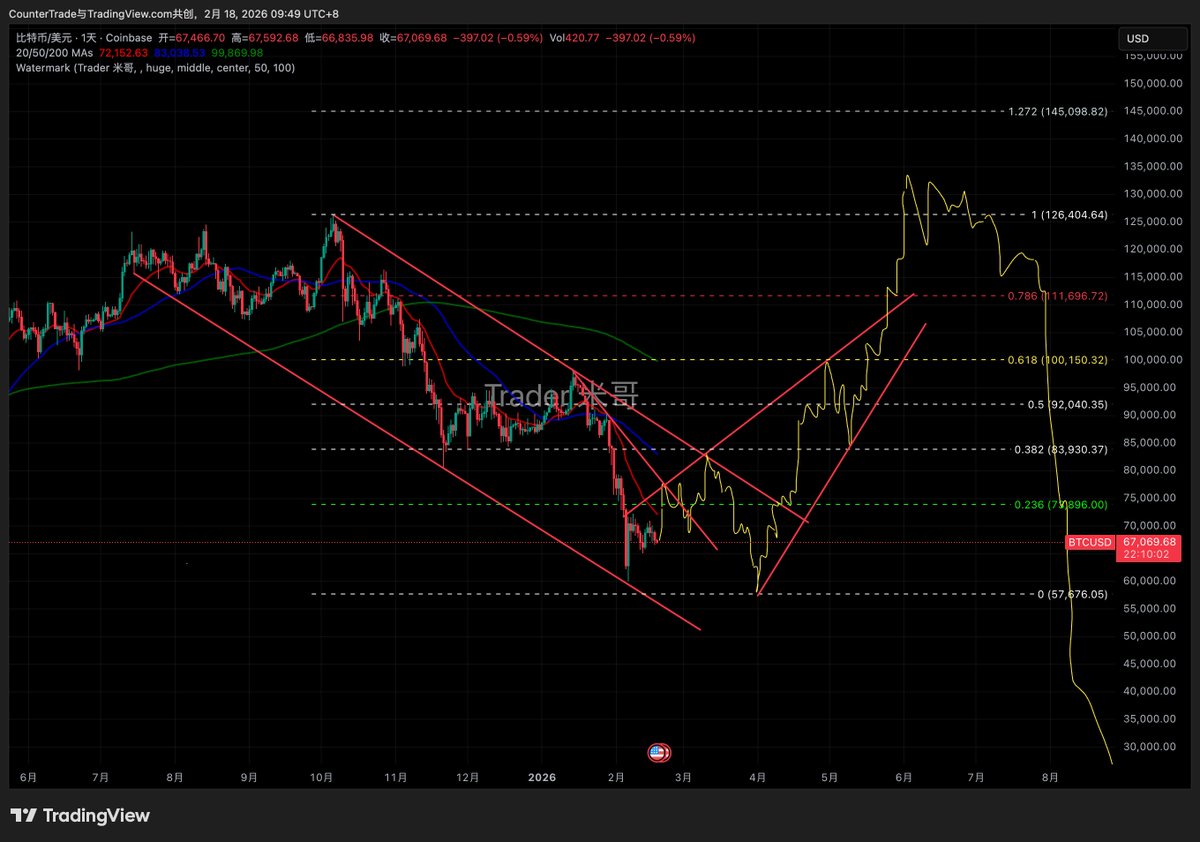Screen dimensions: 1200x842
Task: Click the BTCUSD symbol label on price axis
Action: (1089, 542)
